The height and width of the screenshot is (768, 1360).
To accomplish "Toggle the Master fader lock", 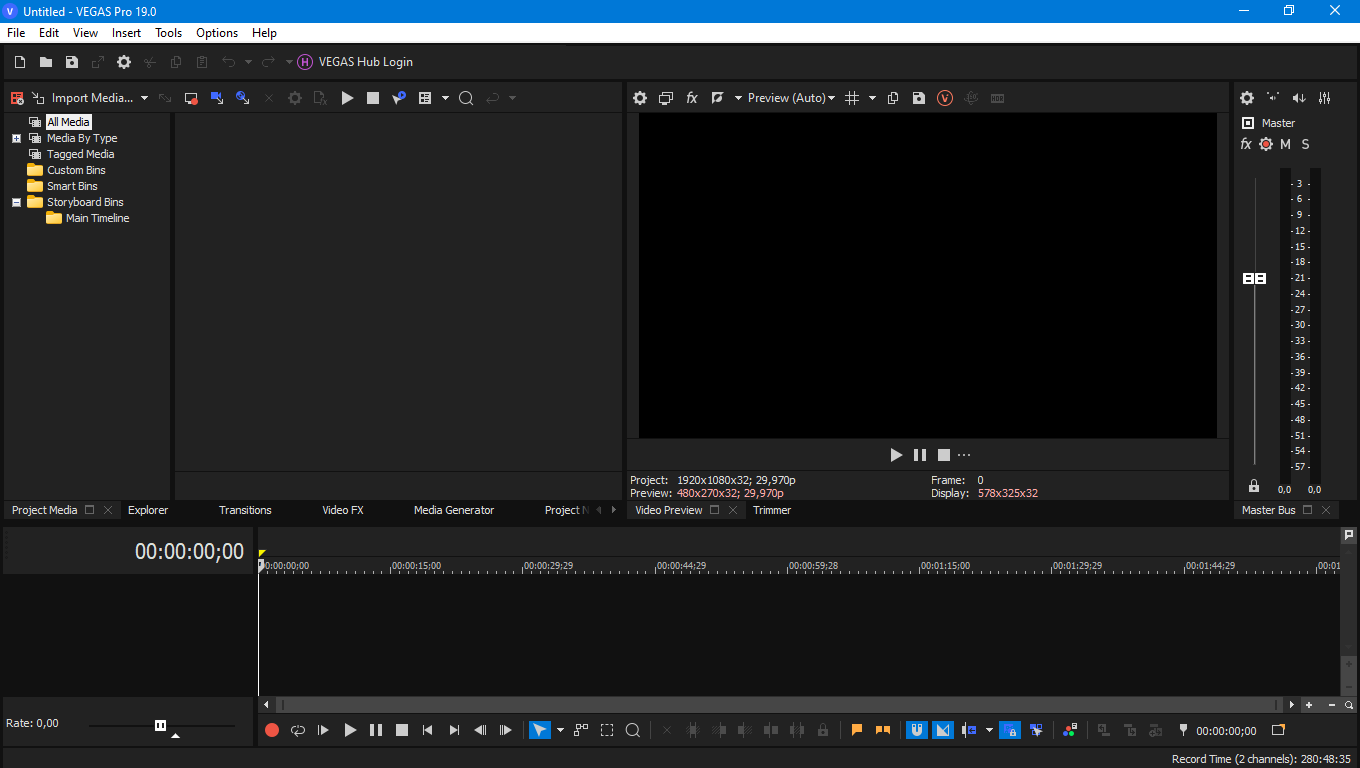I will 1254,486.
